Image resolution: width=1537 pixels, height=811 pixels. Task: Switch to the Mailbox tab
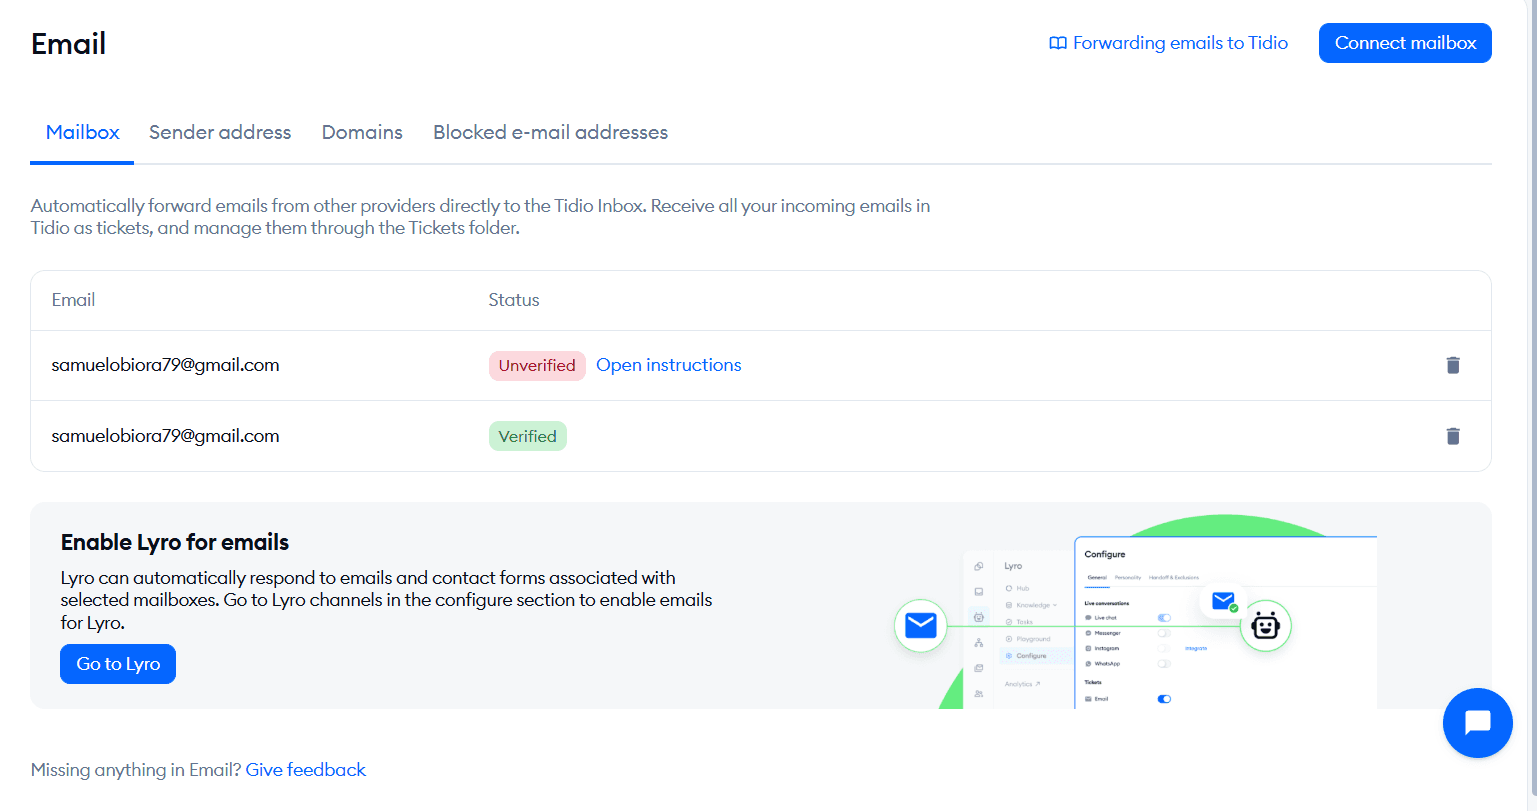tap(82, 132)
